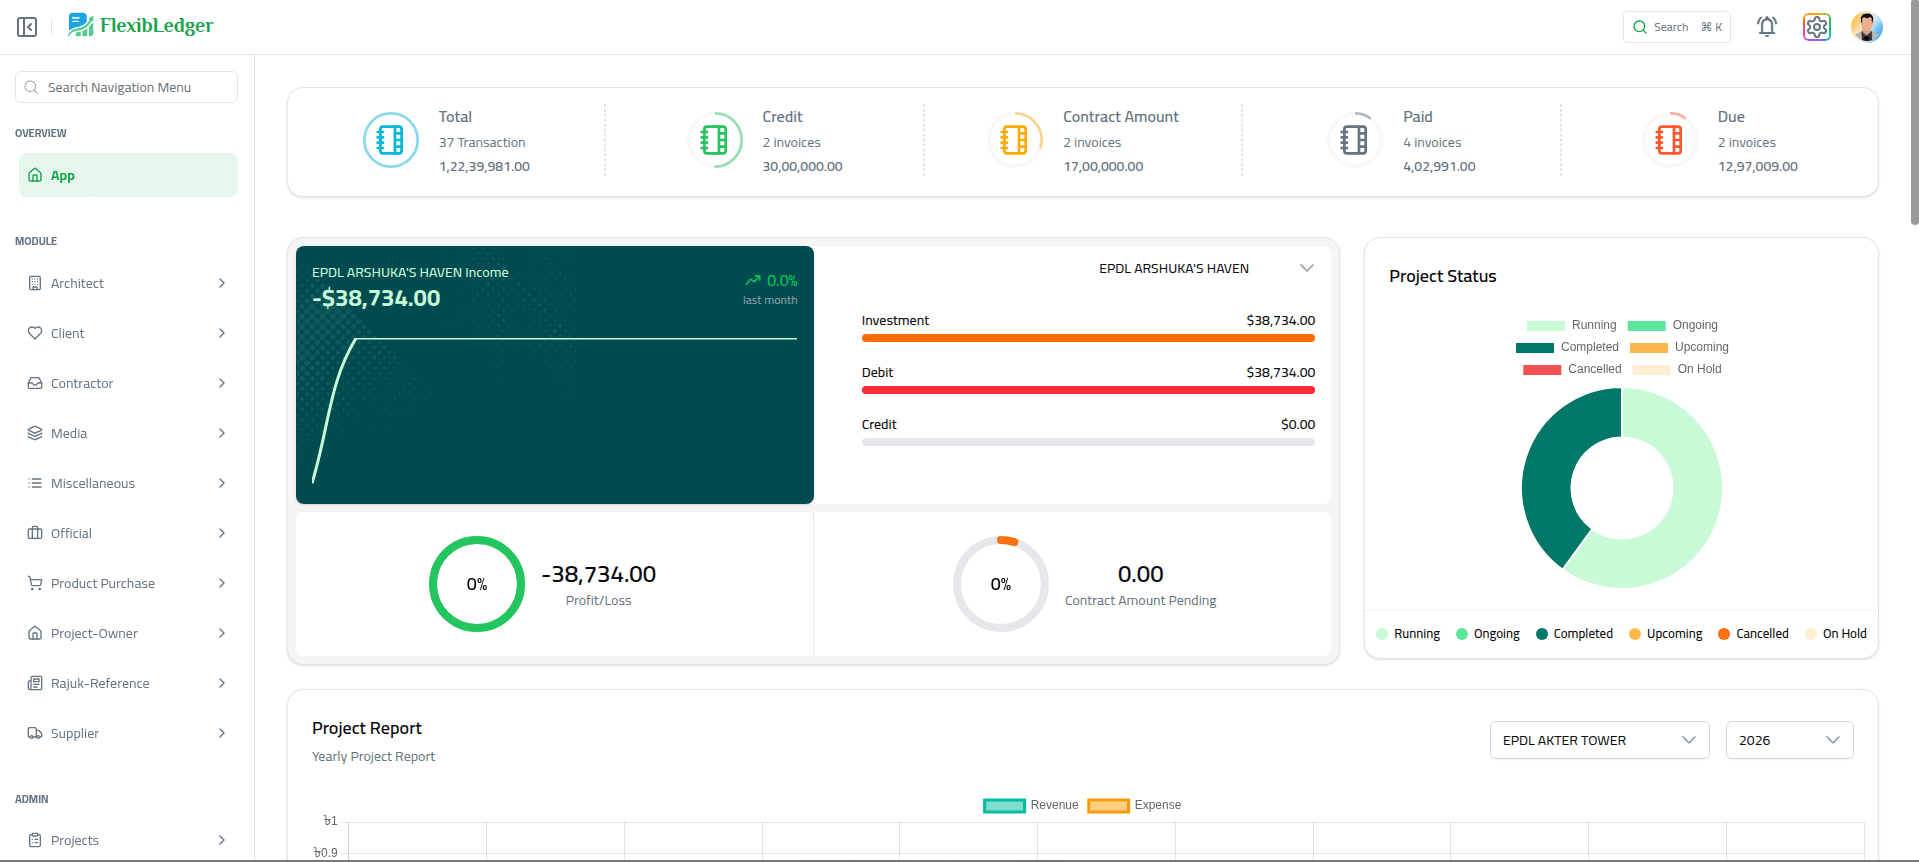The image size is (1919, 862).
Task: Open the user profile avatar menu
Action: click(x=1866, y=27)
